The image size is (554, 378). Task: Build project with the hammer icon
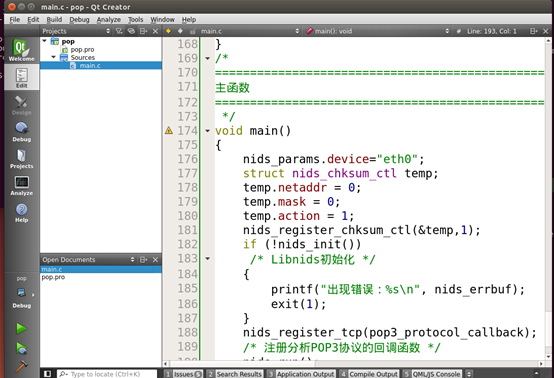pos(22,366)
